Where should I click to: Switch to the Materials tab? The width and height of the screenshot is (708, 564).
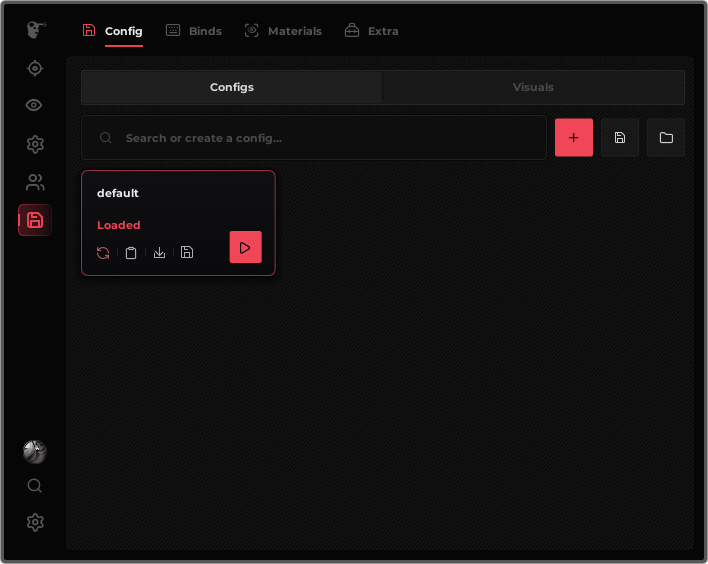coord(283,31)
